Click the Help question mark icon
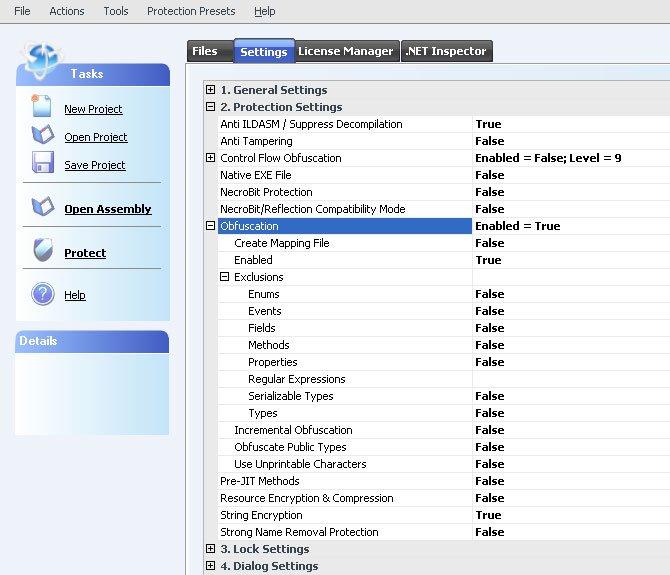 (43, 294)
